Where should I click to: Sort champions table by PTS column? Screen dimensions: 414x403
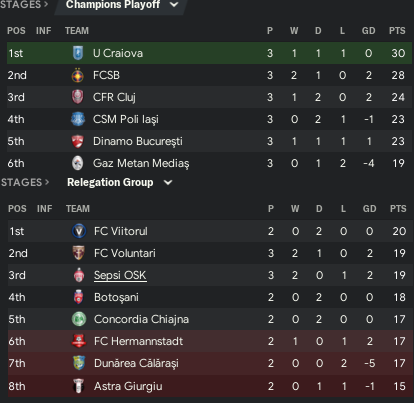[x=397, y=31]
